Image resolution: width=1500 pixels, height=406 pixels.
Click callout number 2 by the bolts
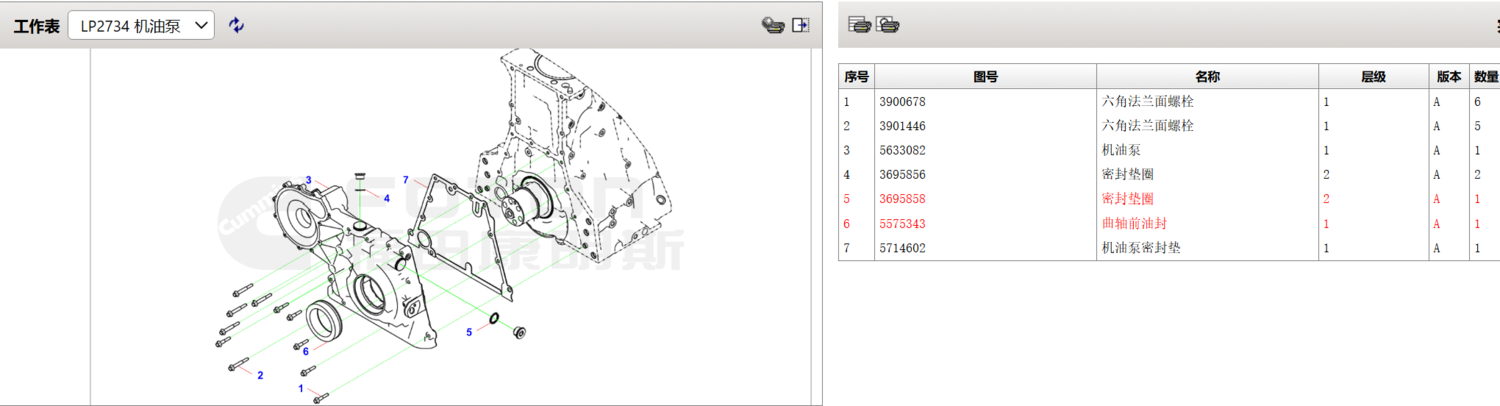[260, 375]
